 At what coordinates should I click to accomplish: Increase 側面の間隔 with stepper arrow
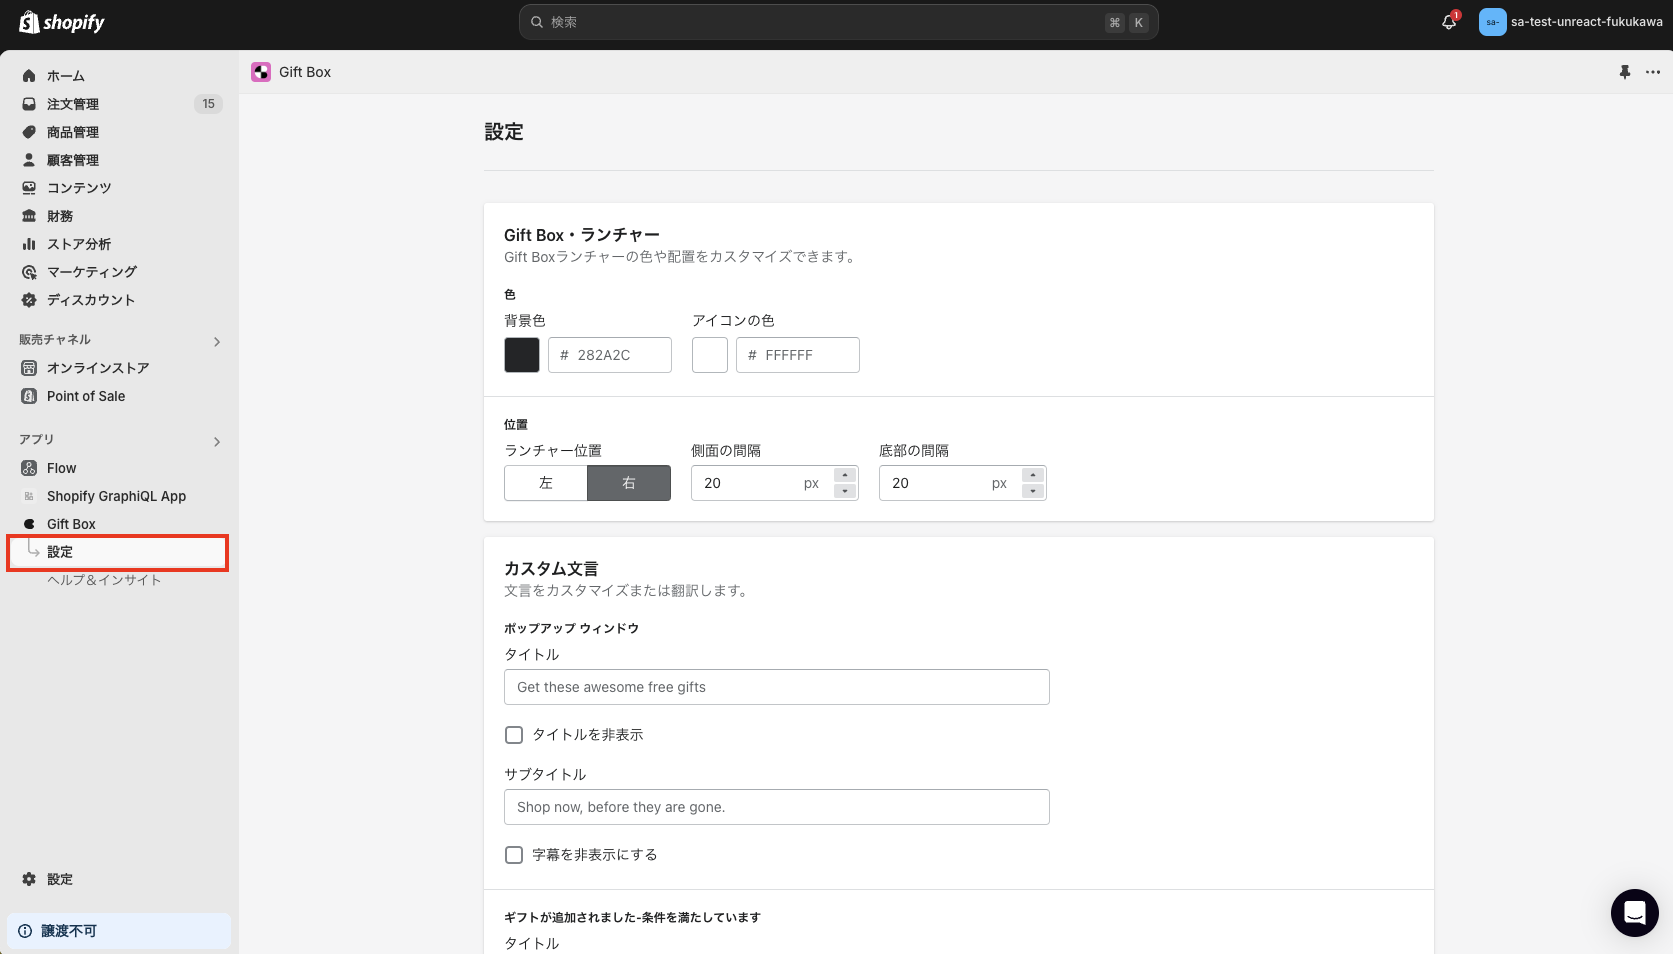844,476
